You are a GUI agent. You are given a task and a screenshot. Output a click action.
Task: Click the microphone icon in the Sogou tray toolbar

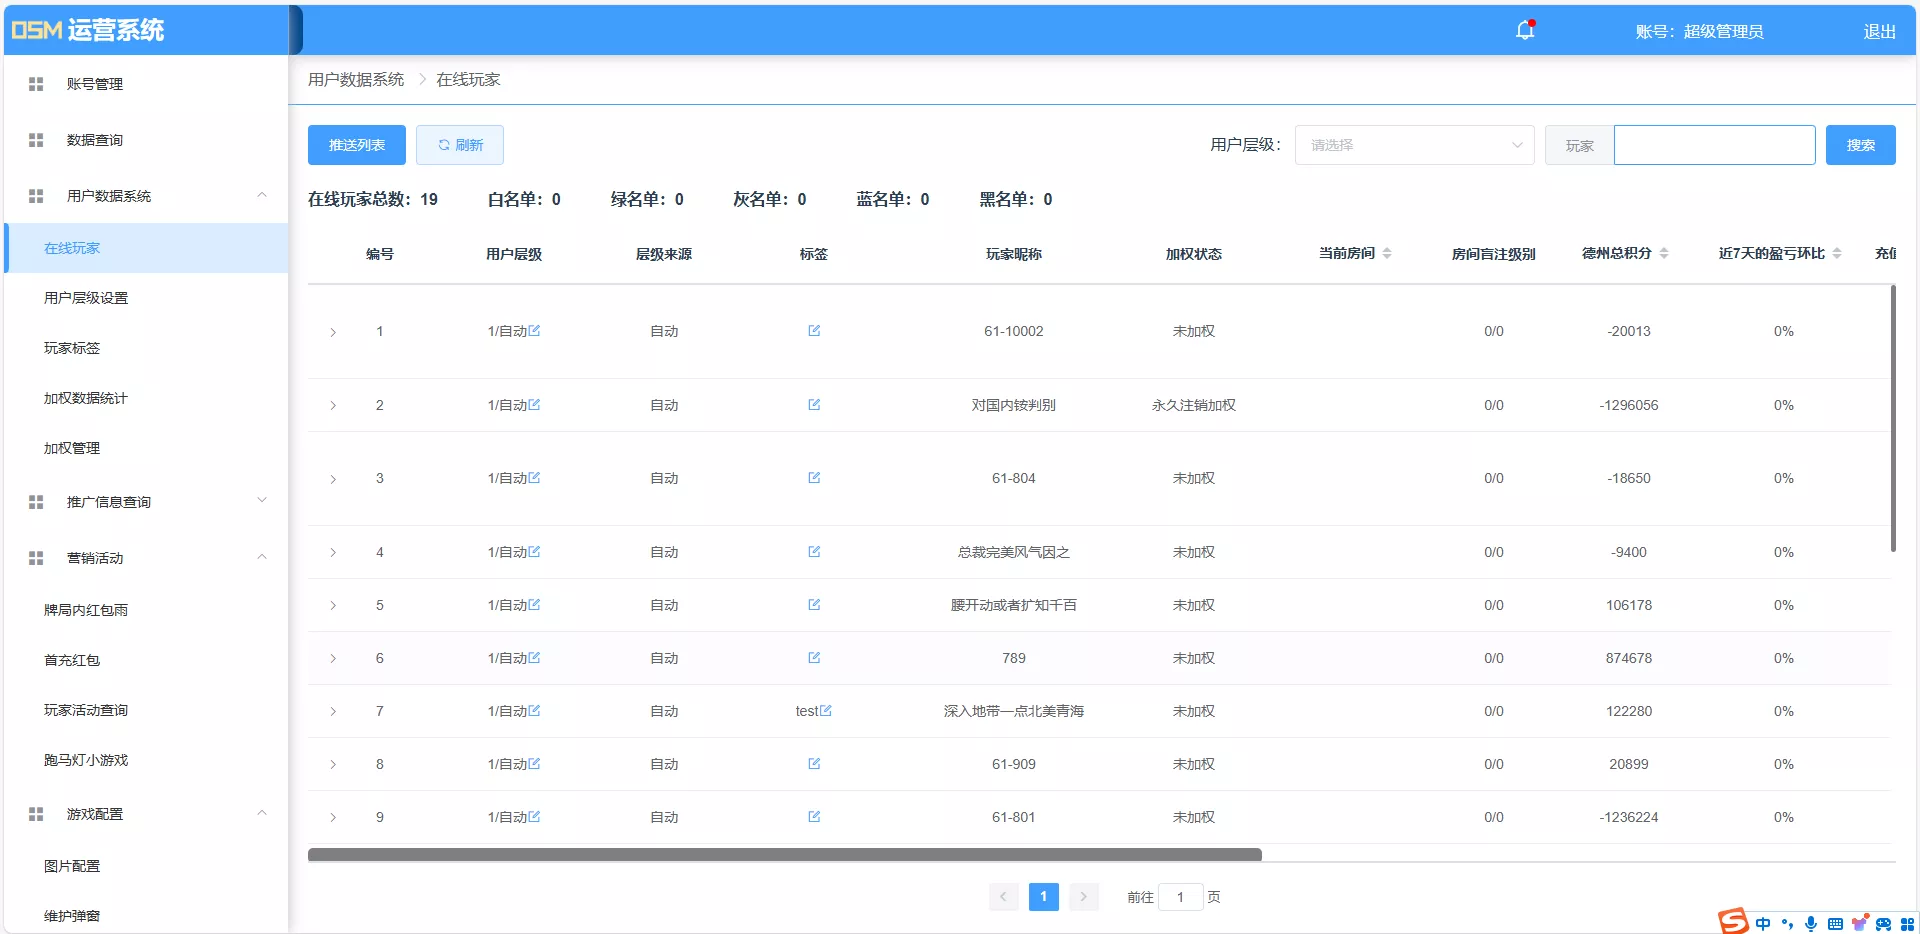coord(1811,923)
